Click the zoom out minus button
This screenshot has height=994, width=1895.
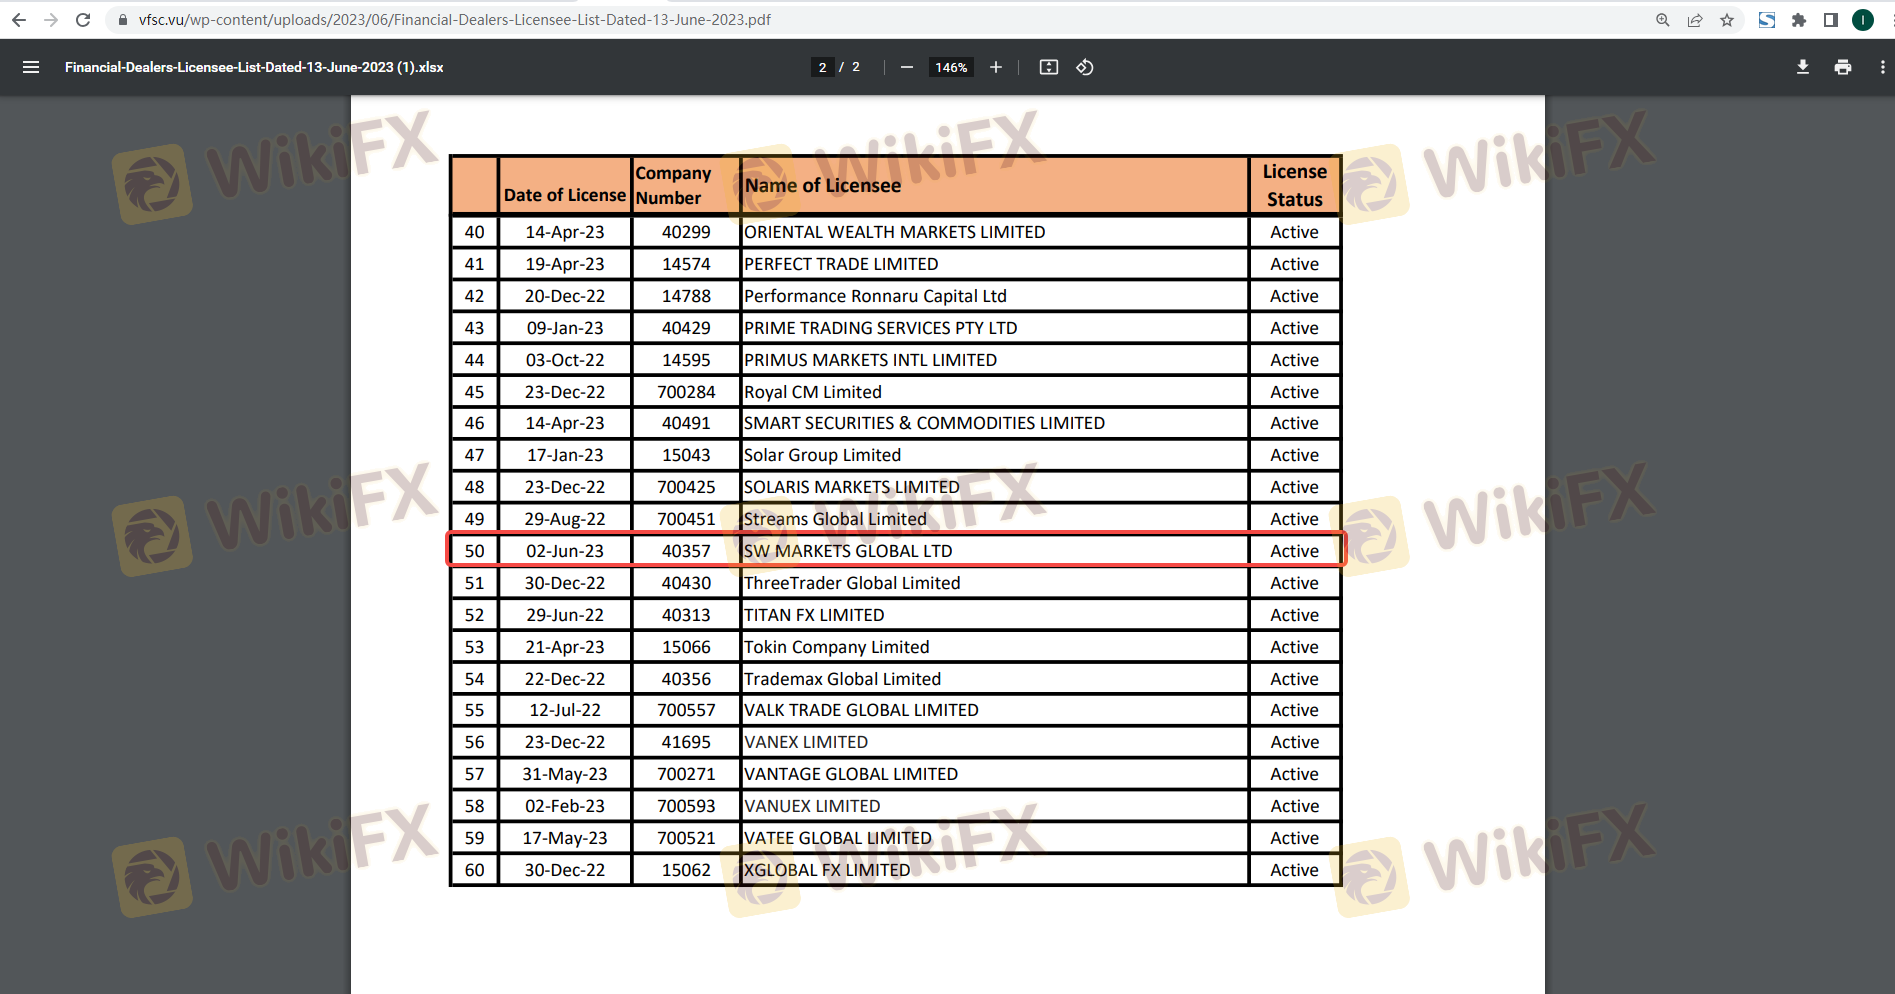pyautogui.click(x=906, y=67)
